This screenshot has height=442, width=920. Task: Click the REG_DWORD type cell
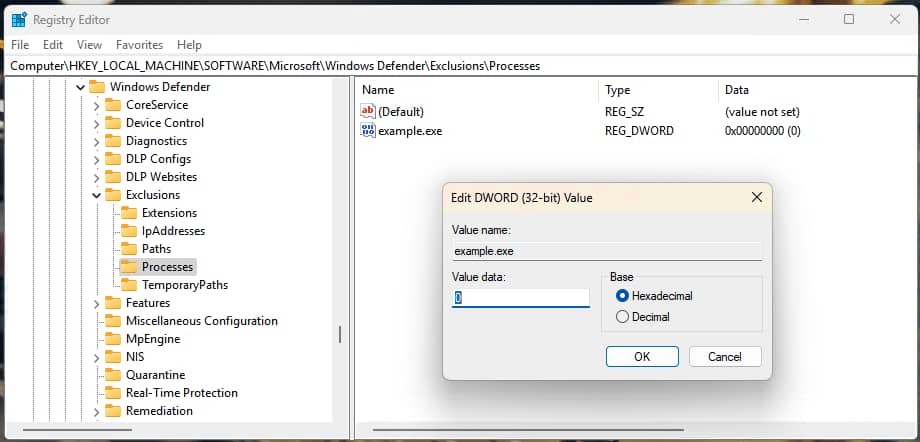(640, 131)
